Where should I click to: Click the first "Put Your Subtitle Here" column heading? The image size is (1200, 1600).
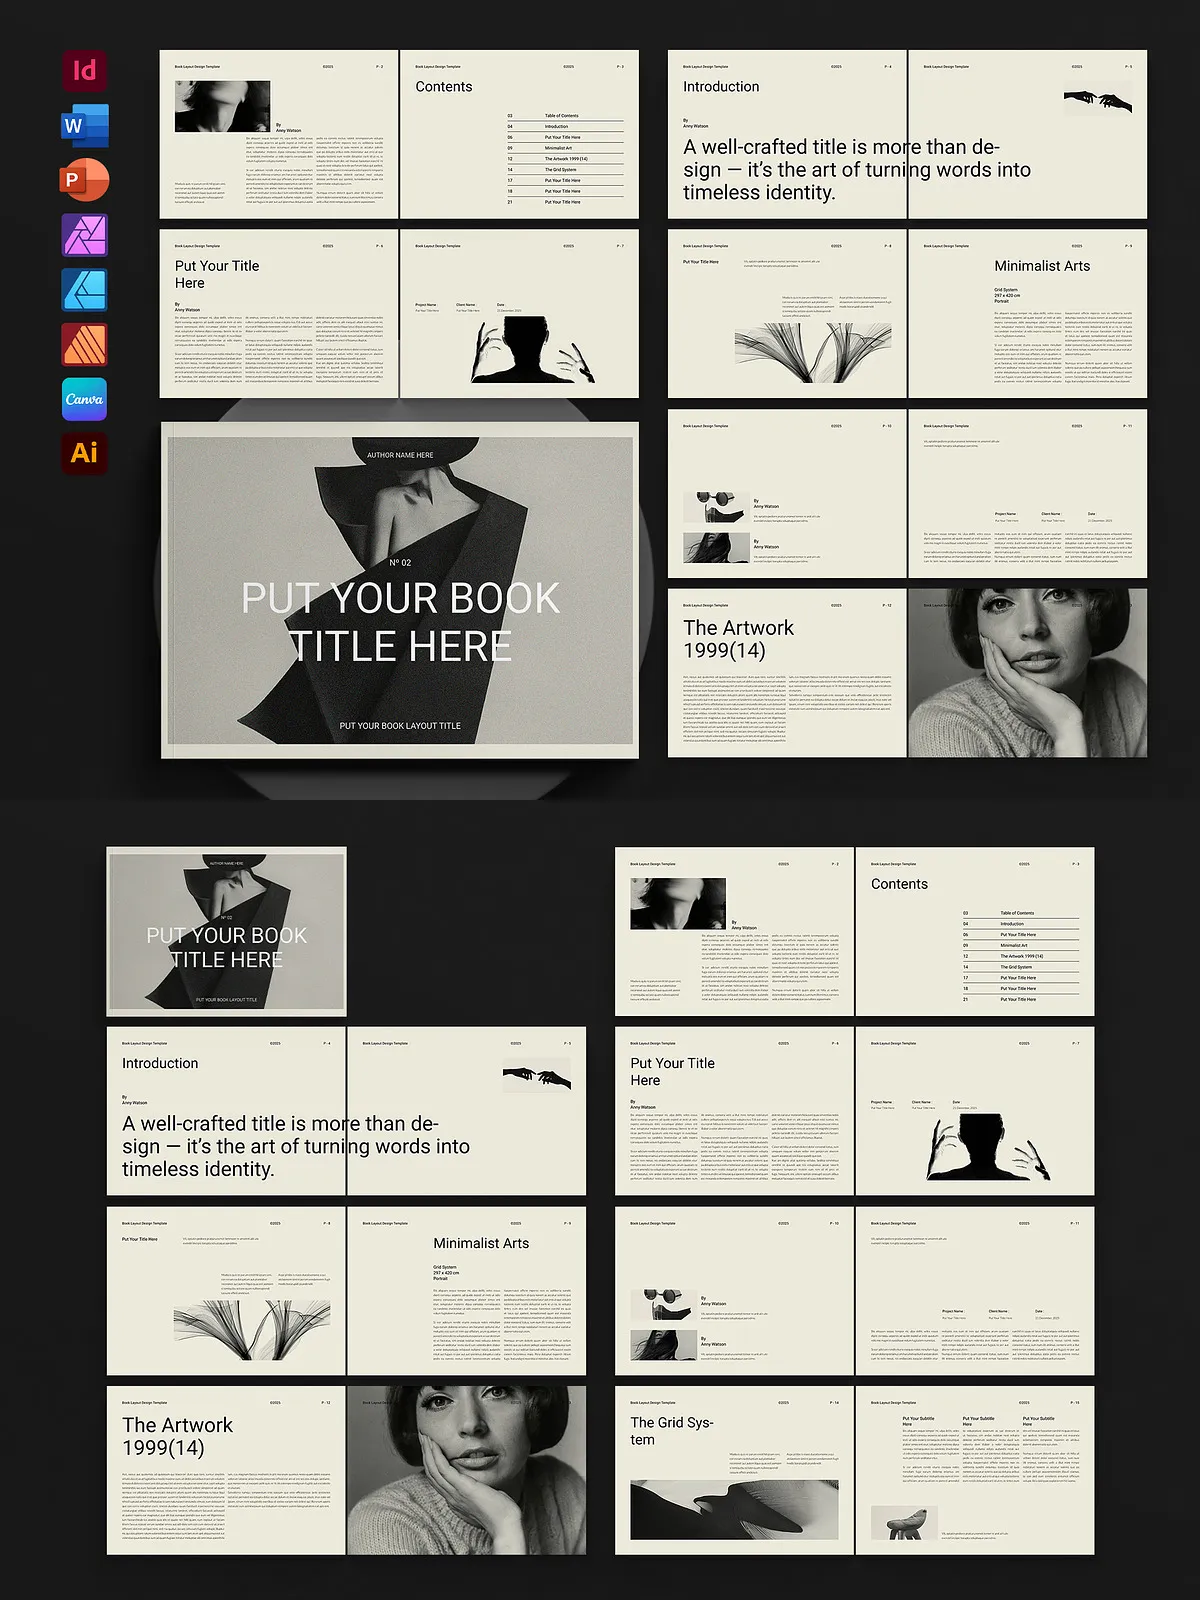pos(920,1420)
